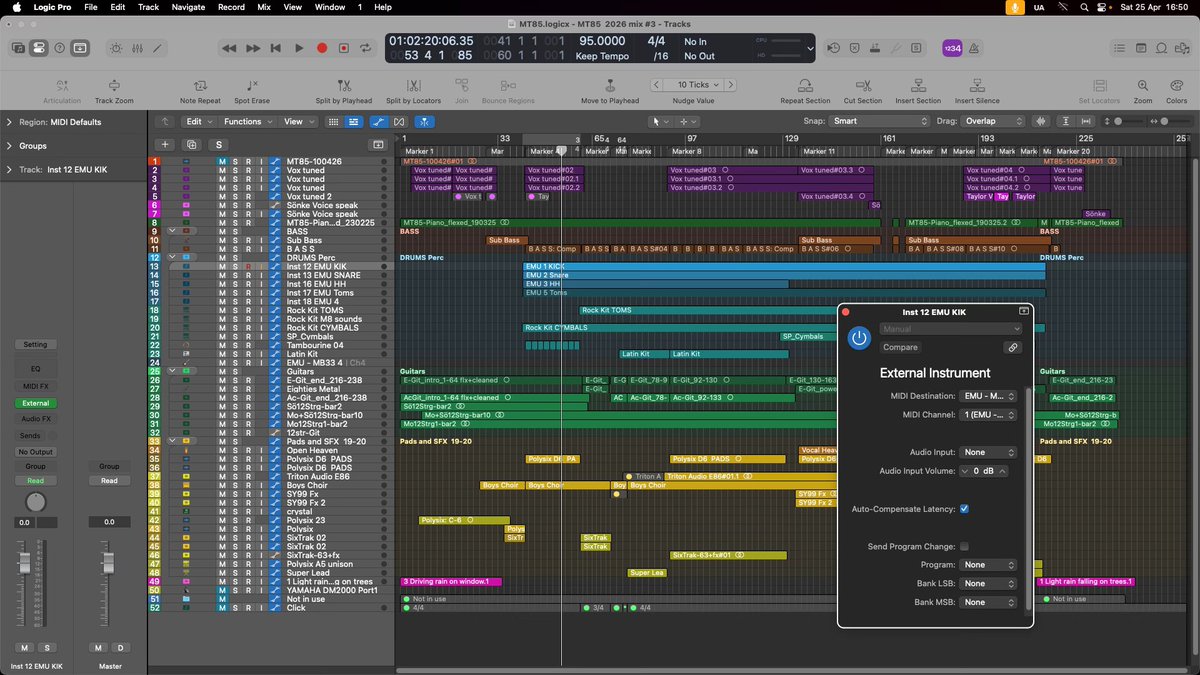Add new track with plus button
The width and height of the screenshot is (1200, 675).
(x=165, y=144)
